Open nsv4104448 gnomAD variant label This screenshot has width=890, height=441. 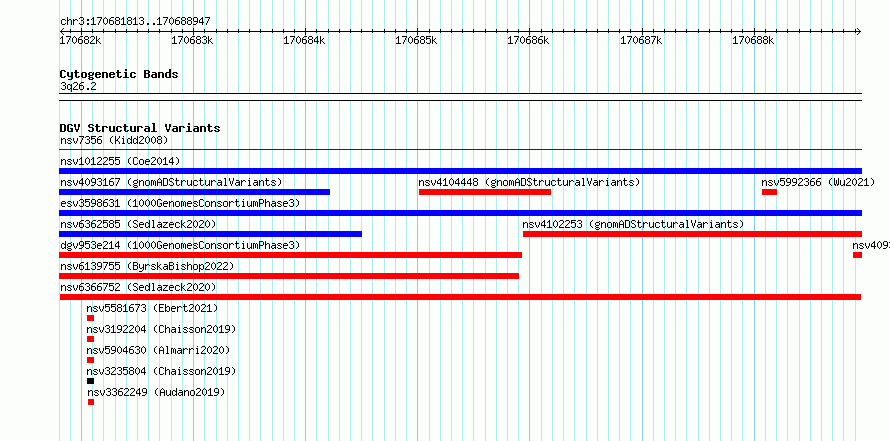click(529, 182)
